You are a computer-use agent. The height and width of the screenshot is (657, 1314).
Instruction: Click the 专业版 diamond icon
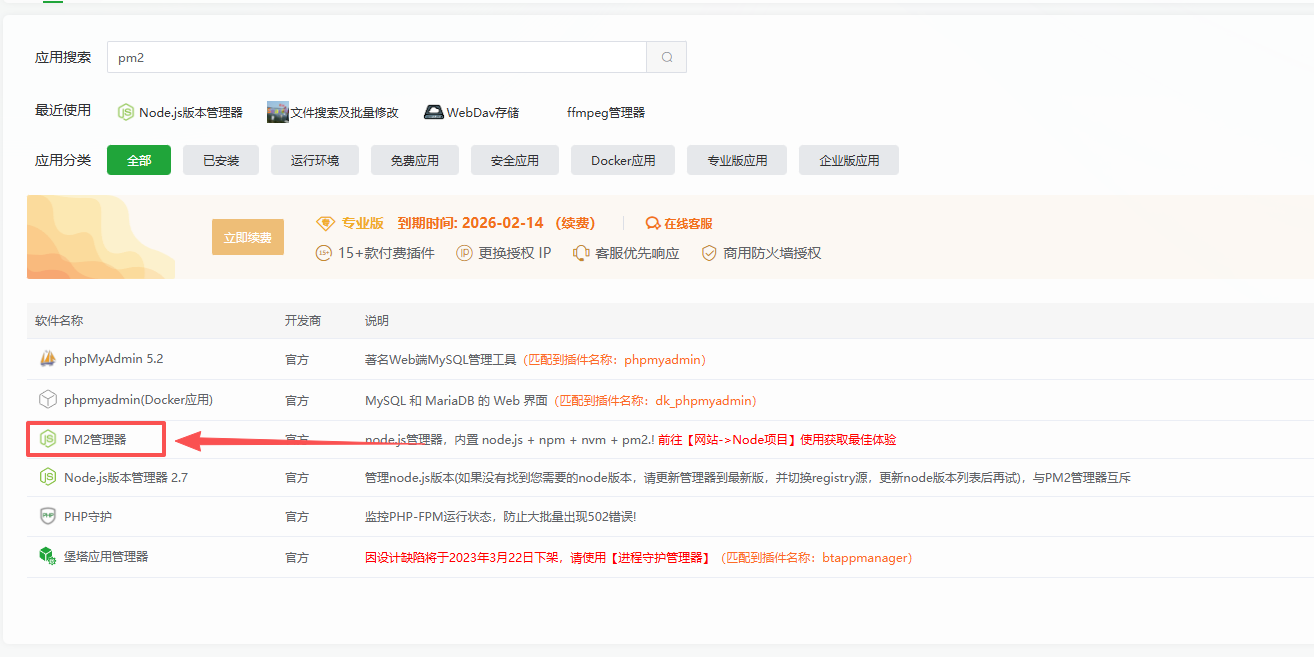pyautogui.click(x=324, y=223)
